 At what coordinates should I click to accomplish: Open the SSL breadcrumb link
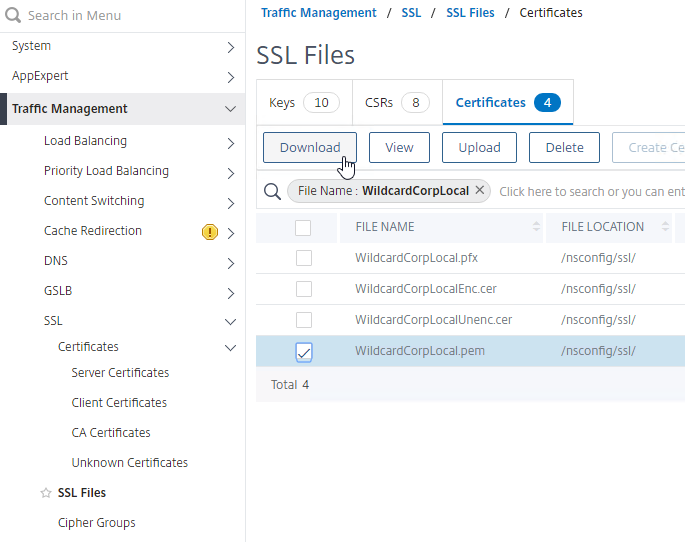411,13
